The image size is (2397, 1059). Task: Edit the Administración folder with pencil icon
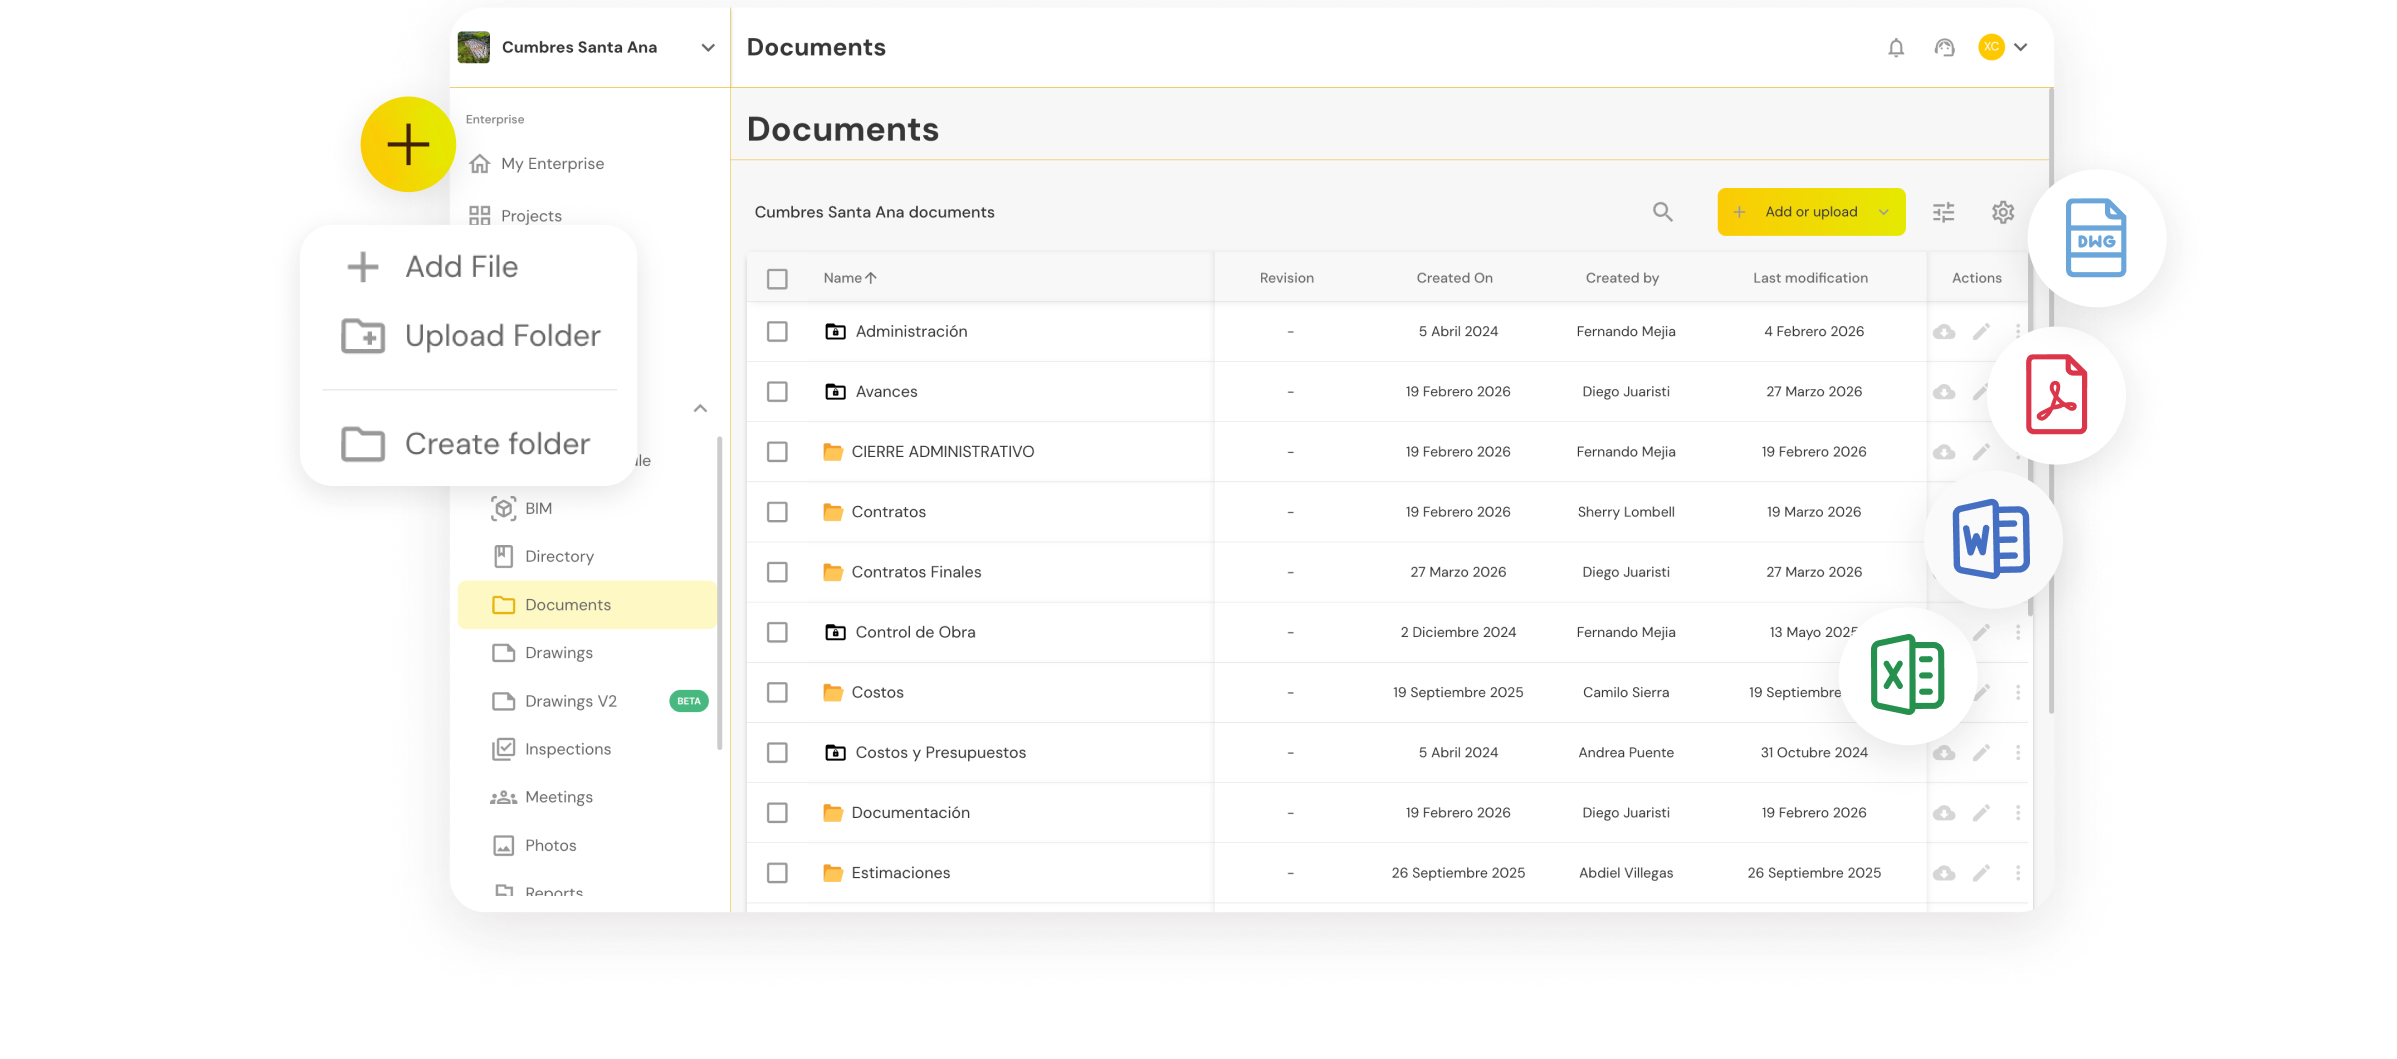[1981, 332]
